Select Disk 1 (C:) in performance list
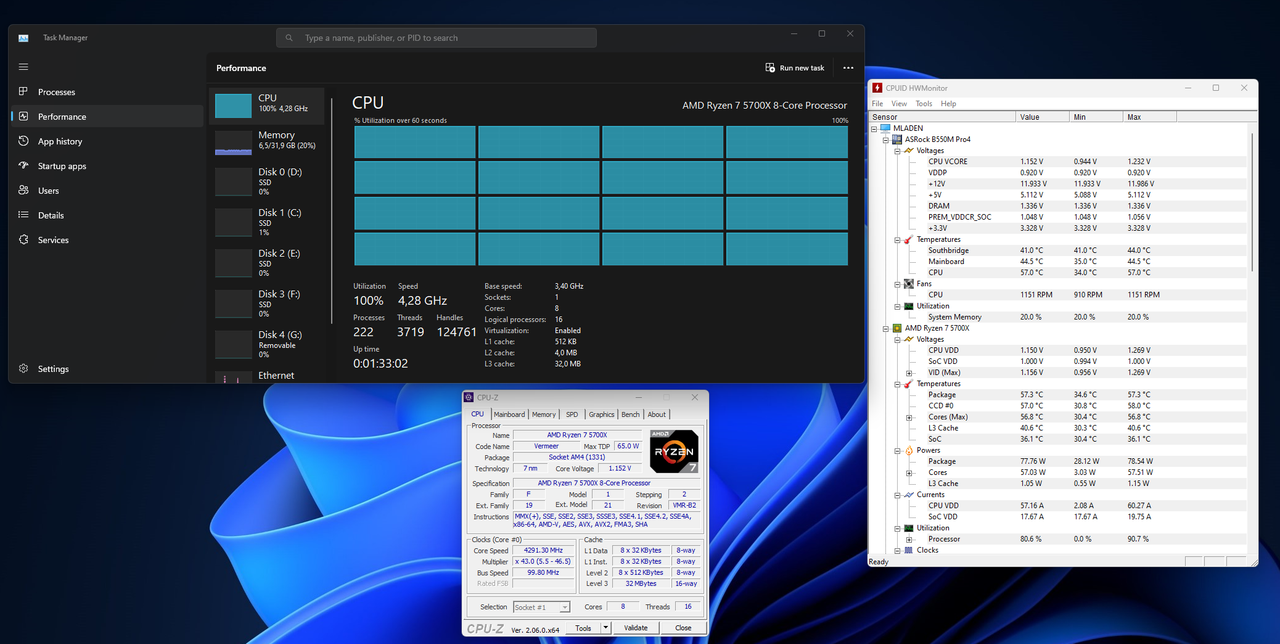The image size is (1280, 644). 266,223
